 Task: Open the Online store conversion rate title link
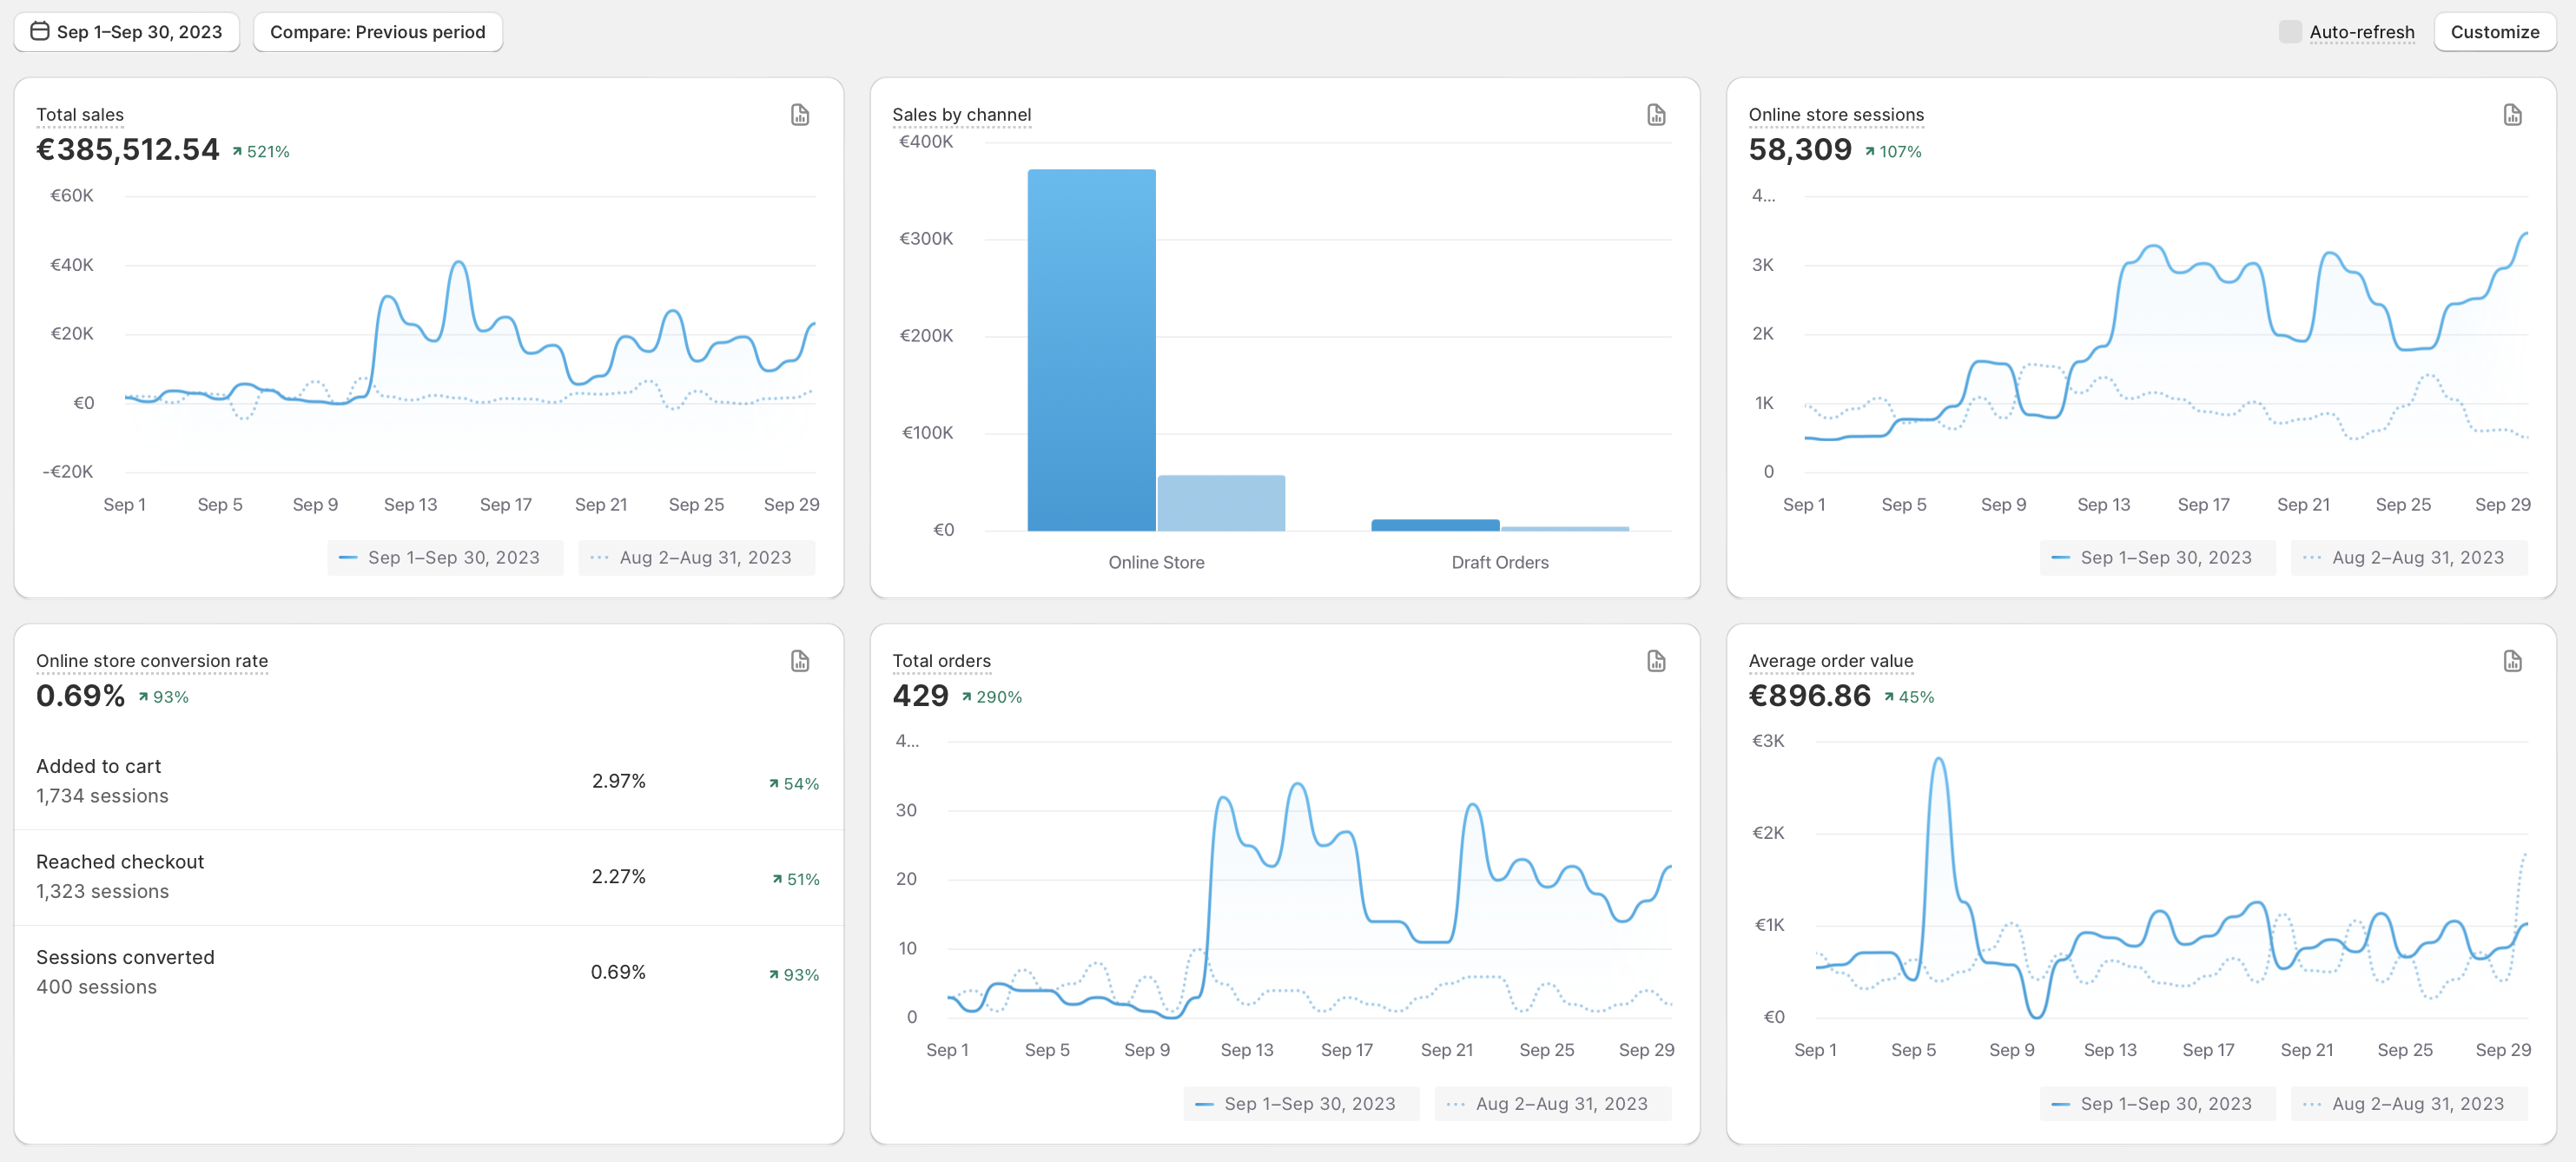152,661
